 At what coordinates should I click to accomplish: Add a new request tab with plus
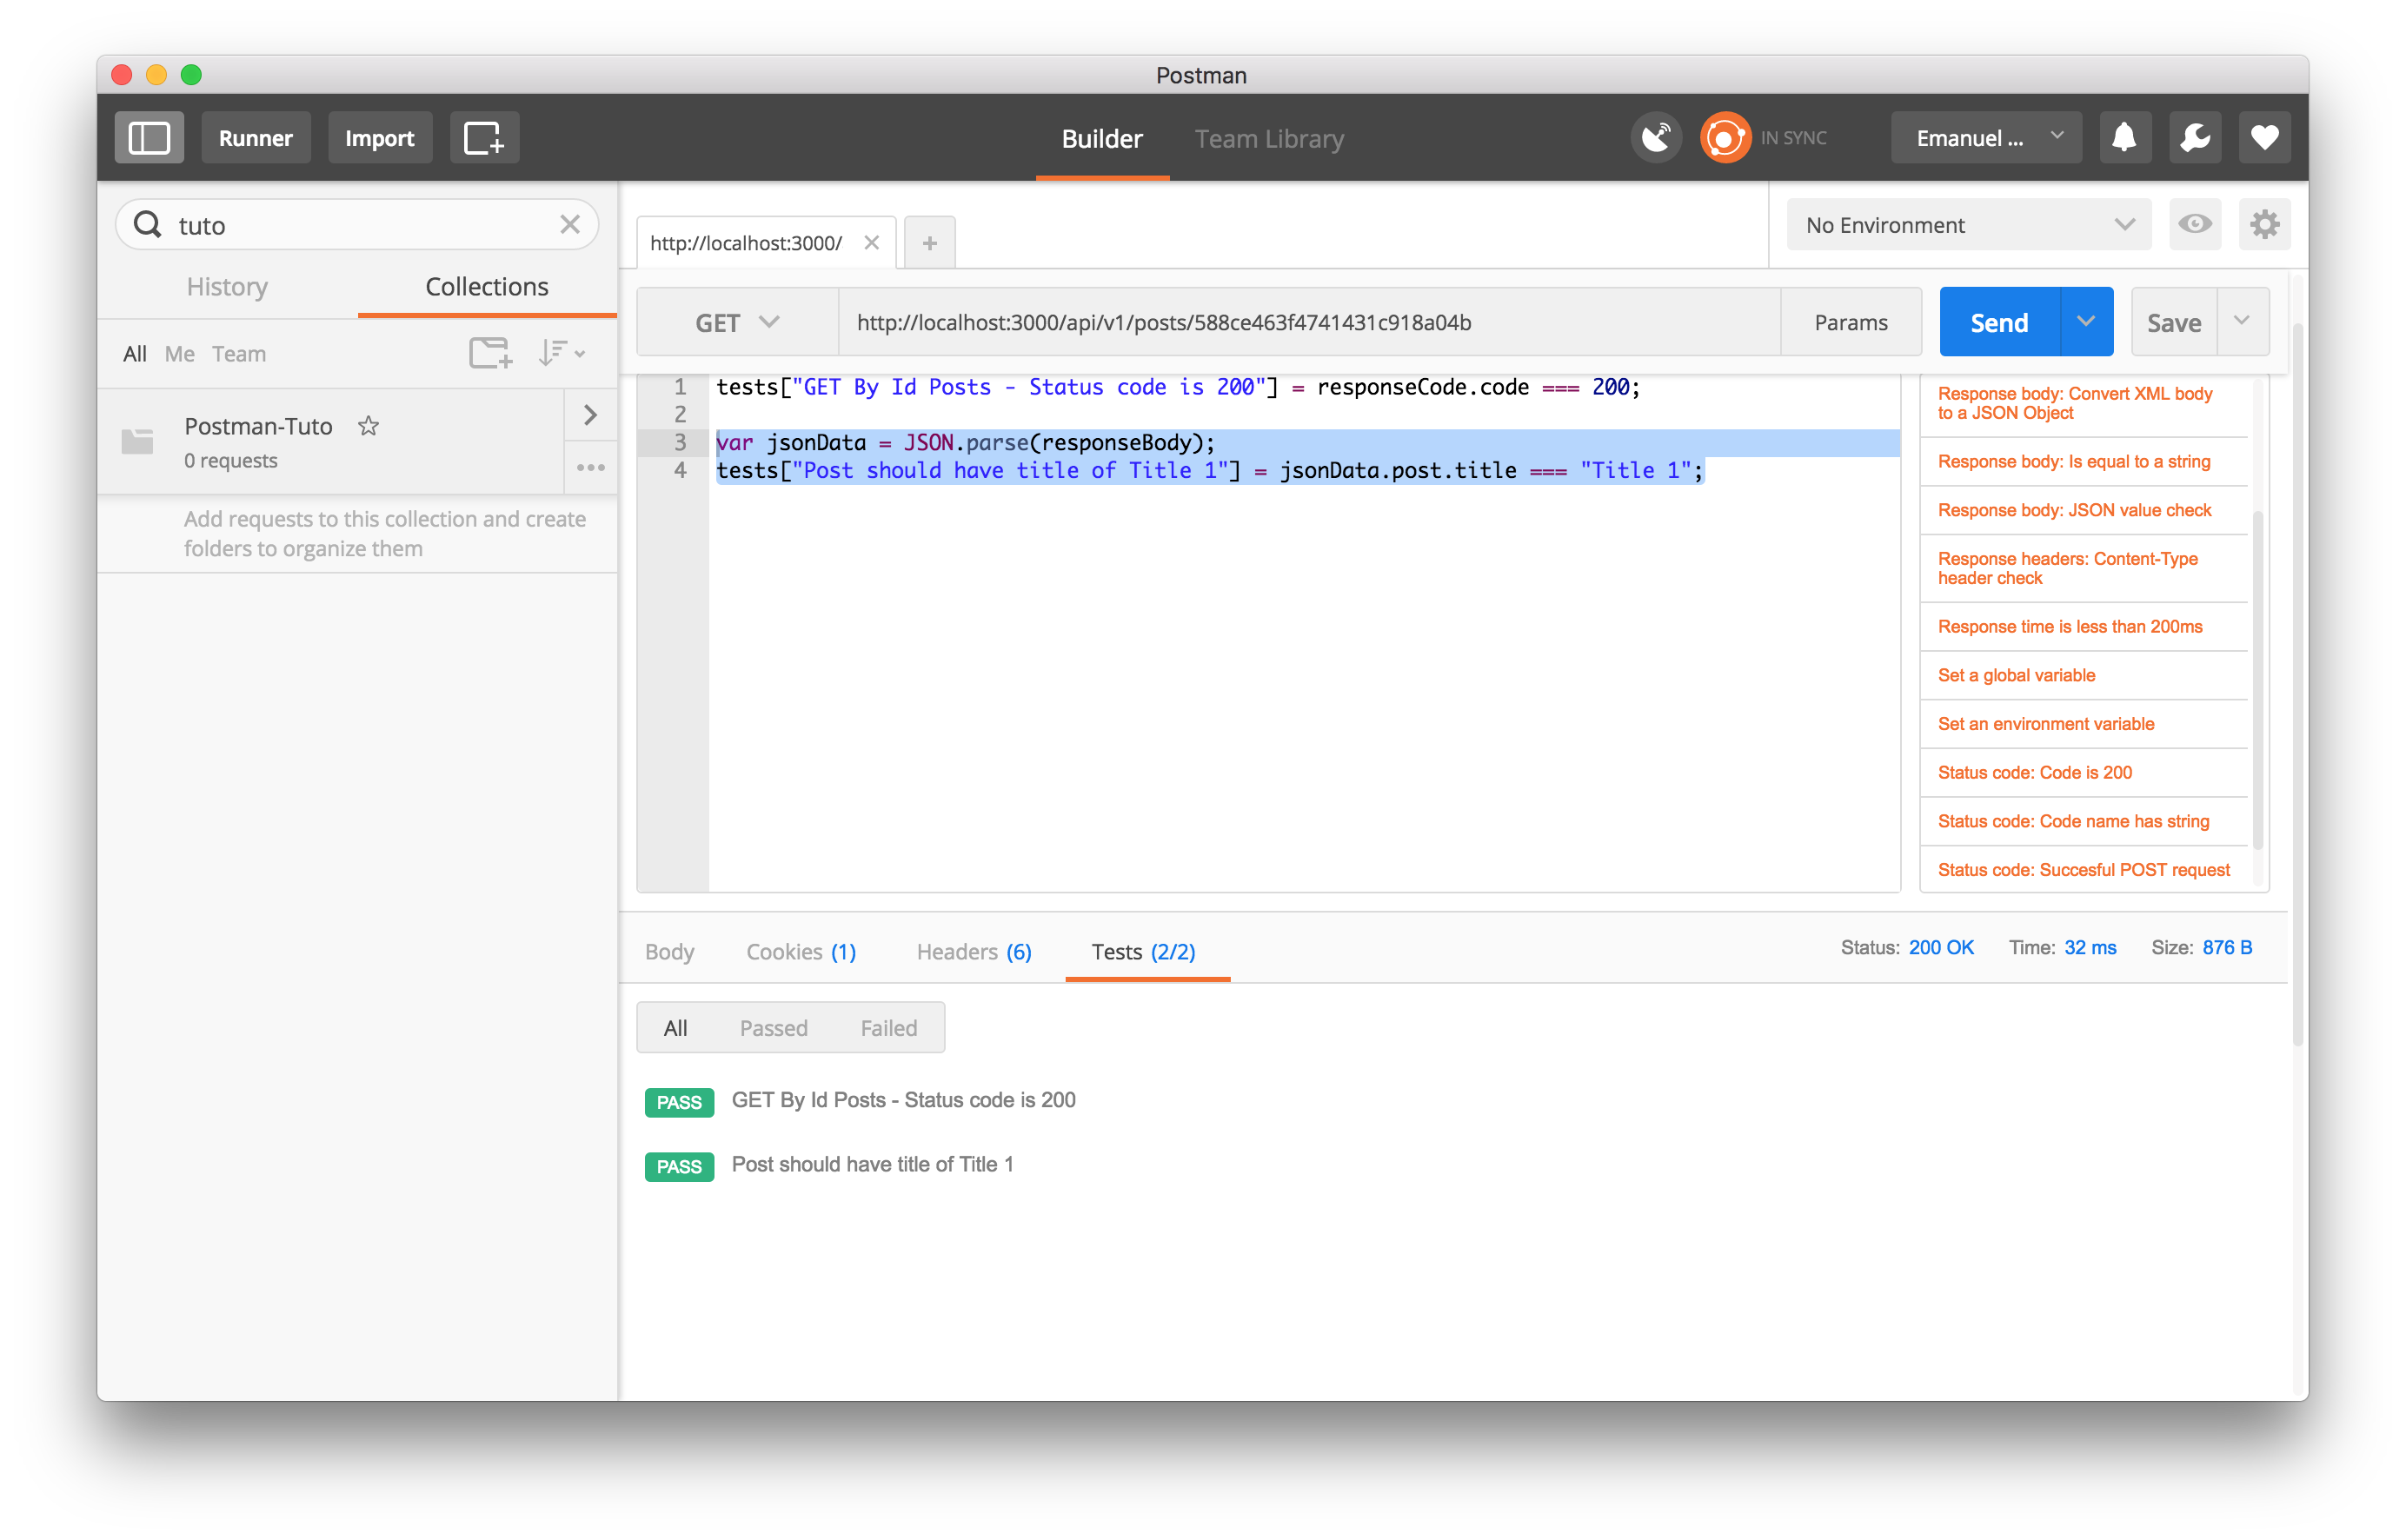(929, 243)
